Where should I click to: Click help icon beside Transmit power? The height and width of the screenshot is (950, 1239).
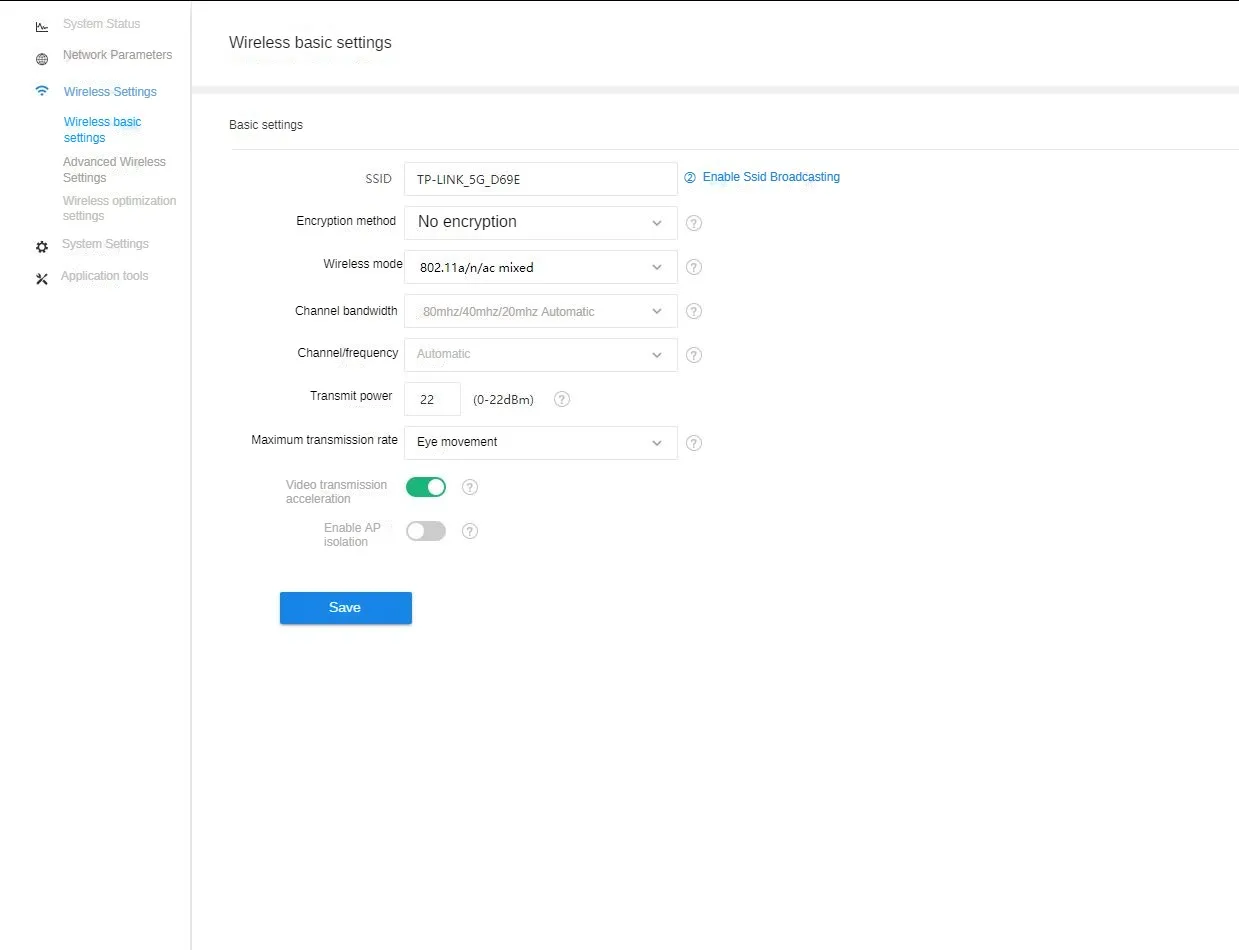pyautogui.click(x=562, y=399)
